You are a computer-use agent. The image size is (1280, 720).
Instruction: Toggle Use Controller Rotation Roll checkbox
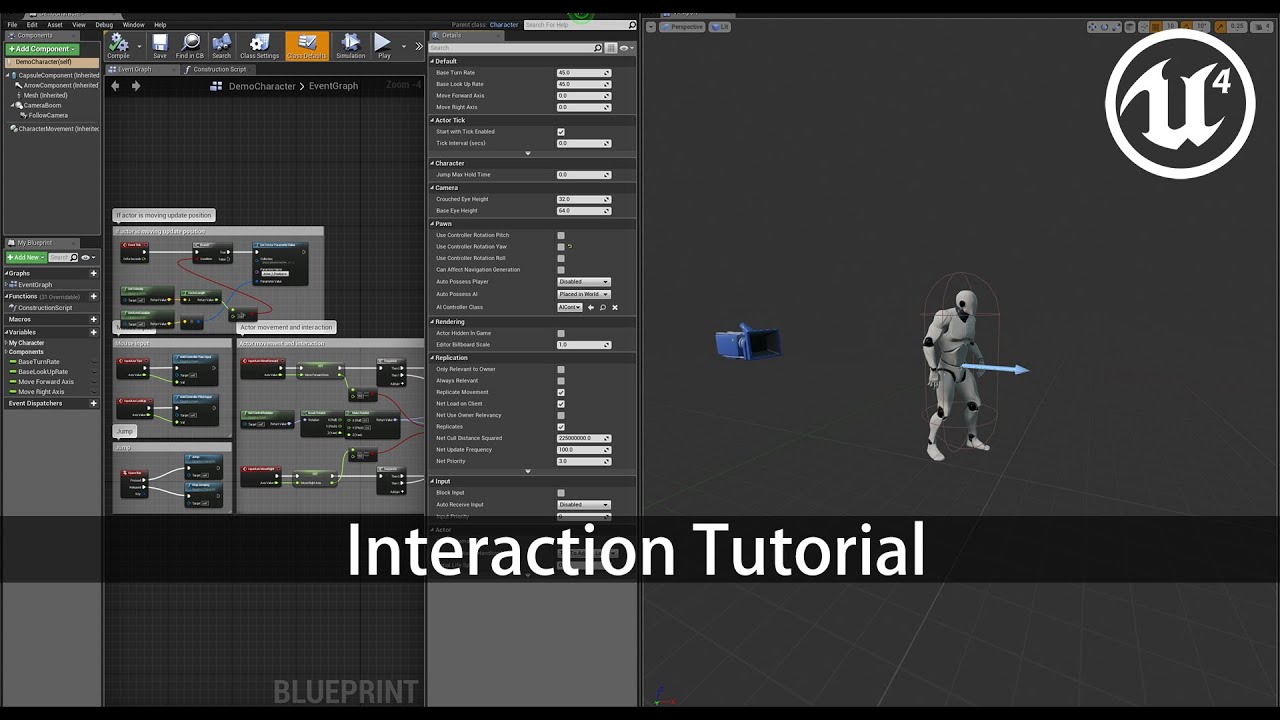561,258
